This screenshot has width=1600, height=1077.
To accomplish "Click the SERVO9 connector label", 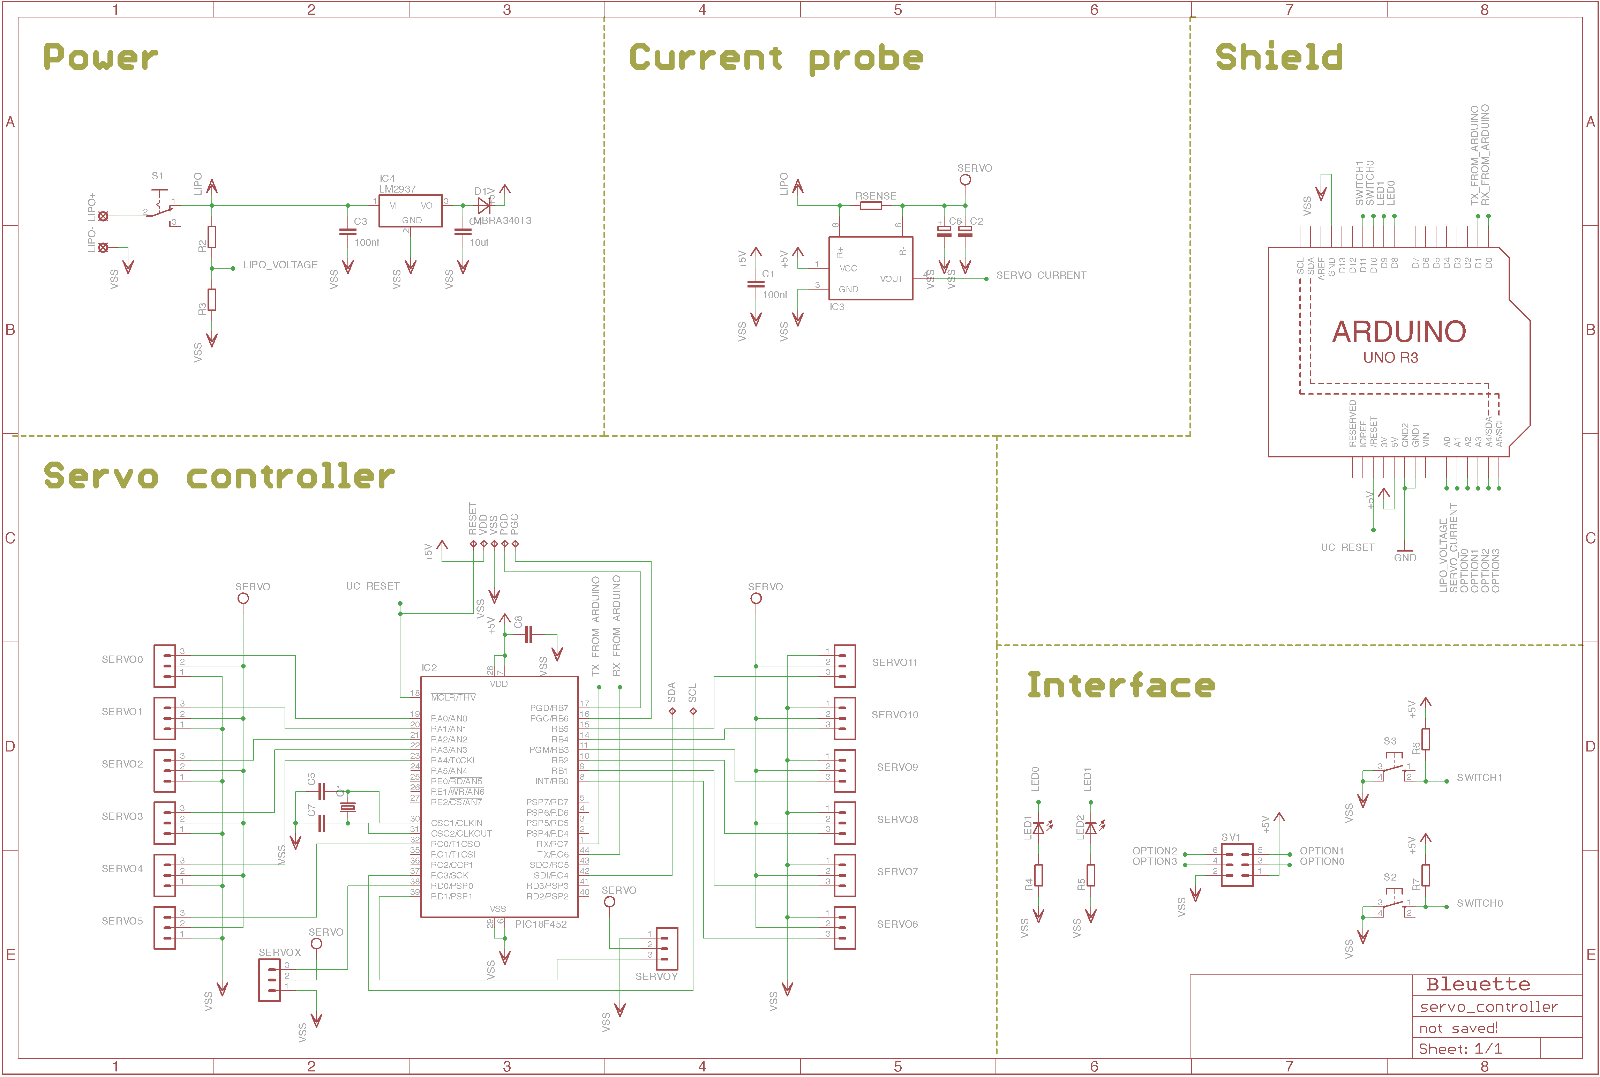I will click(897, 767).
